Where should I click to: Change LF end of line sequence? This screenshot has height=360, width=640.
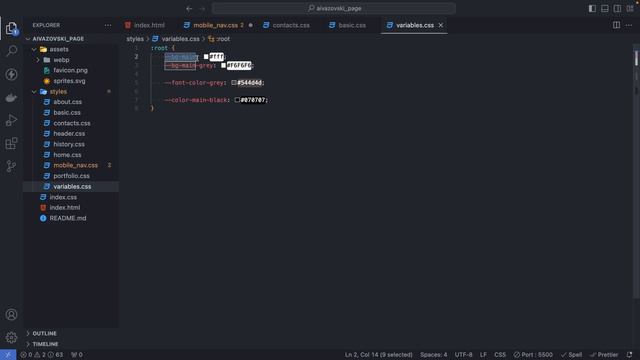483,355
